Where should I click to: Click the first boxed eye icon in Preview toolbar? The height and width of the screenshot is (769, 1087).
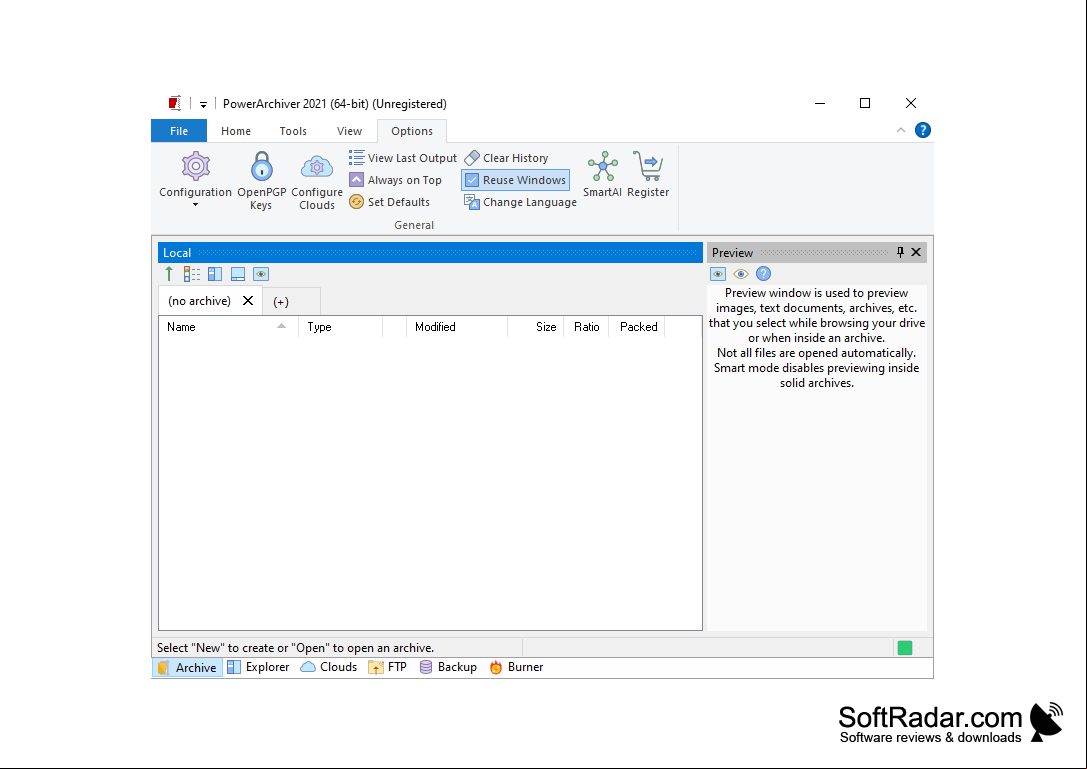tap(718, 274)
